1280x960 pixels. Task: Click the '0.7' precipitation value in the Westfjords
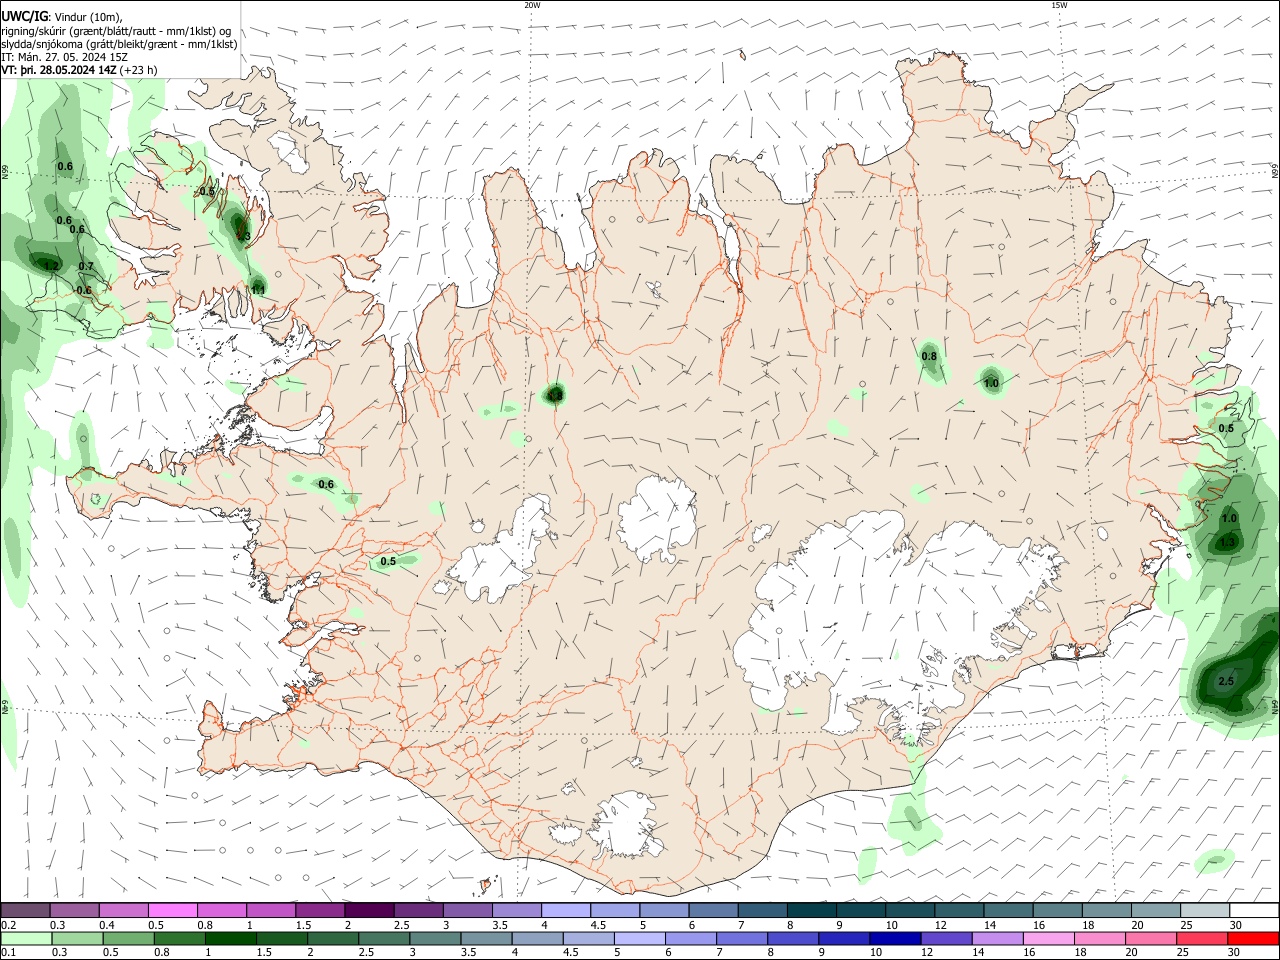[86, 267]
